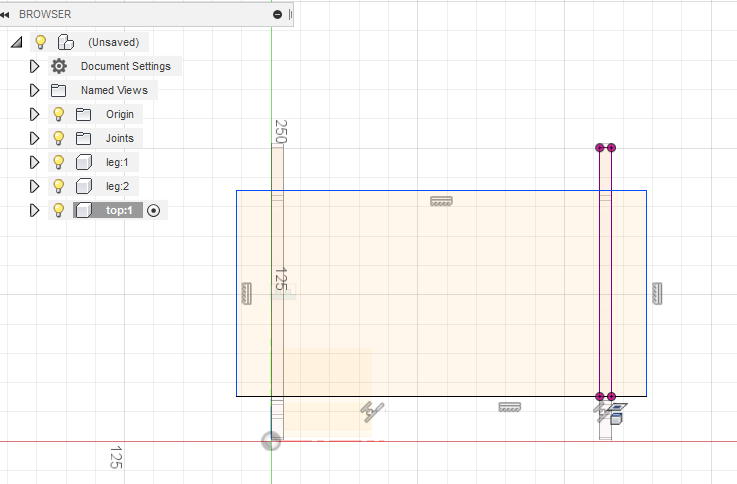Image resolution: width=737 pixels, height=484 pixels.
Task: Click the 125 scale label below the red axis
Action: click(116, 457)
